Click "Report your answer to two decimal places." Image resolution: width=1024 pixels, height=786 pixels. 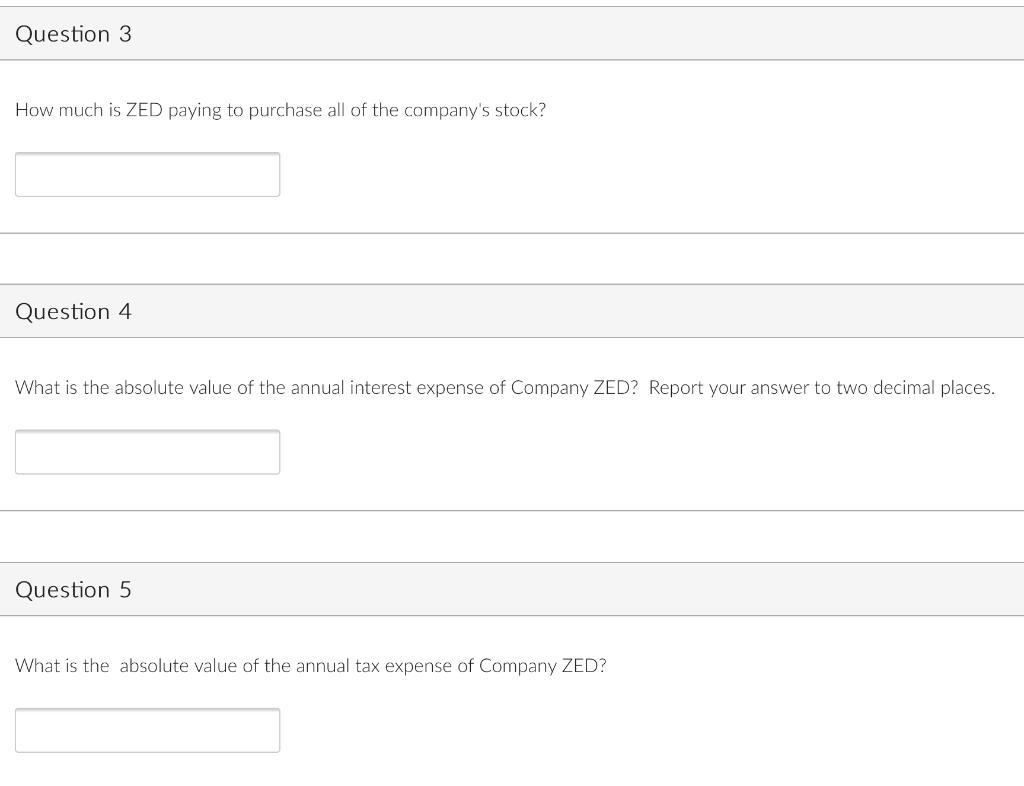(822, 388)
